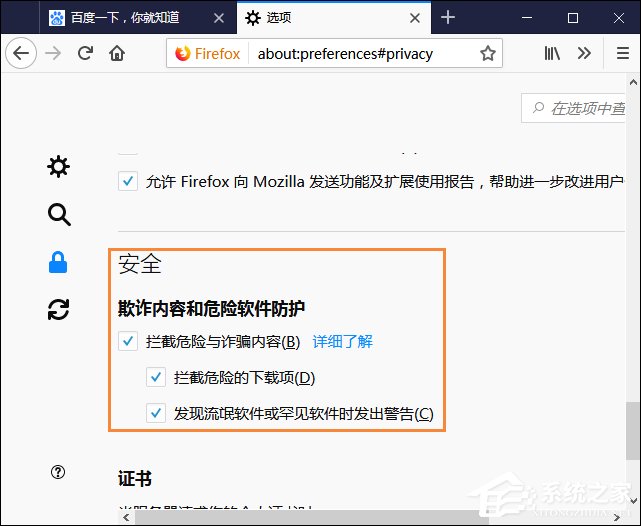Click the 证书 section heading
This screenshot has width=641, height=526.
pyautogui.click(x=135, y=478)
